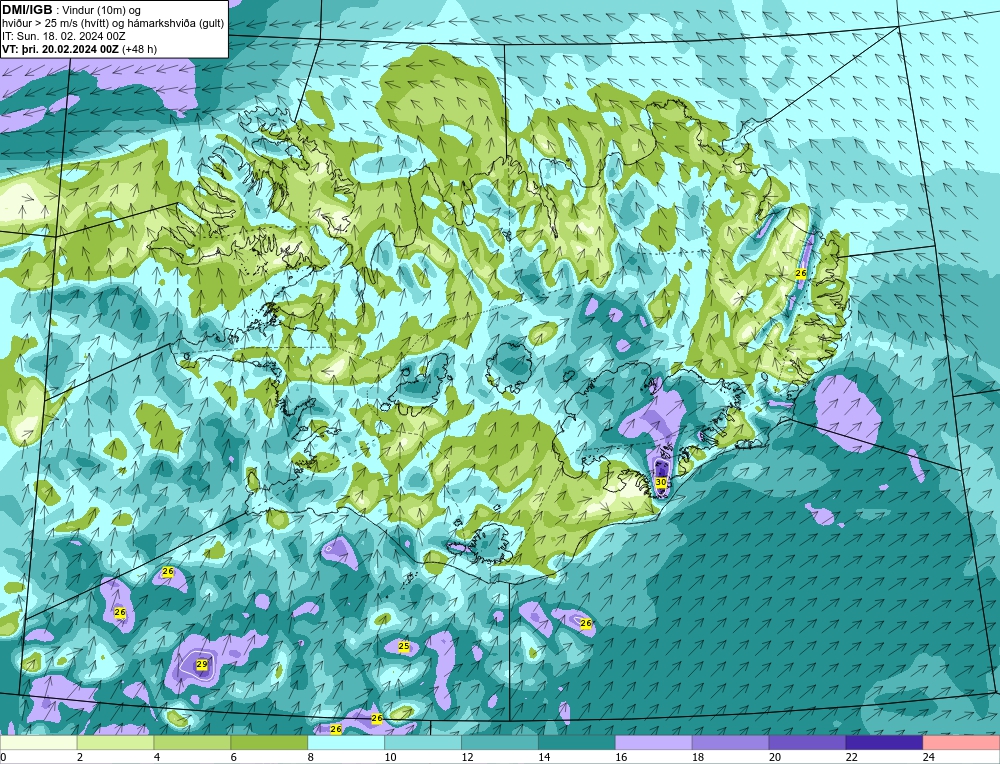Pick the 20–22 m/s violet swatch
The image size is (1000, 764).
(807, 743)
